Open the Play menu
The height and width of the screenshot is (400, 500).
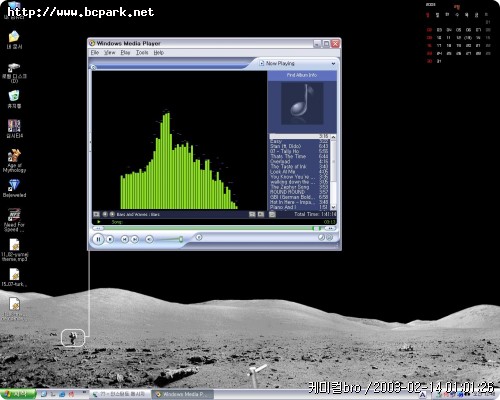125,53
